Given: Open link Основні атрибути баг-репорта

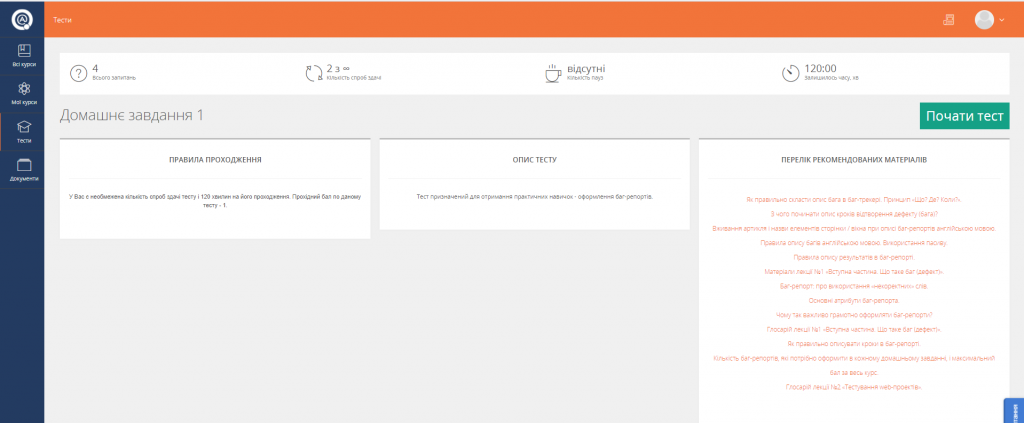Looking at the screenshot, I should click(x=854, y=300).
